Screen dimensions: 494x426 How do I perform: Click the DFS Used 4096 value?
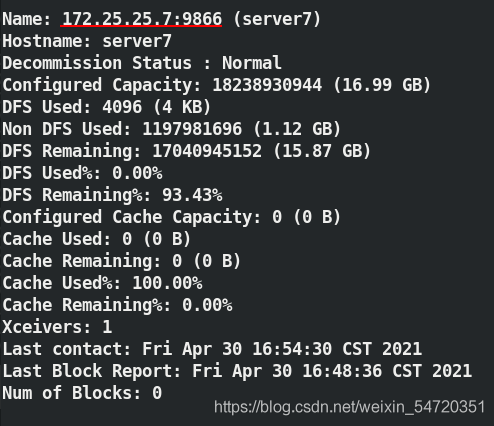pos(122,107)
